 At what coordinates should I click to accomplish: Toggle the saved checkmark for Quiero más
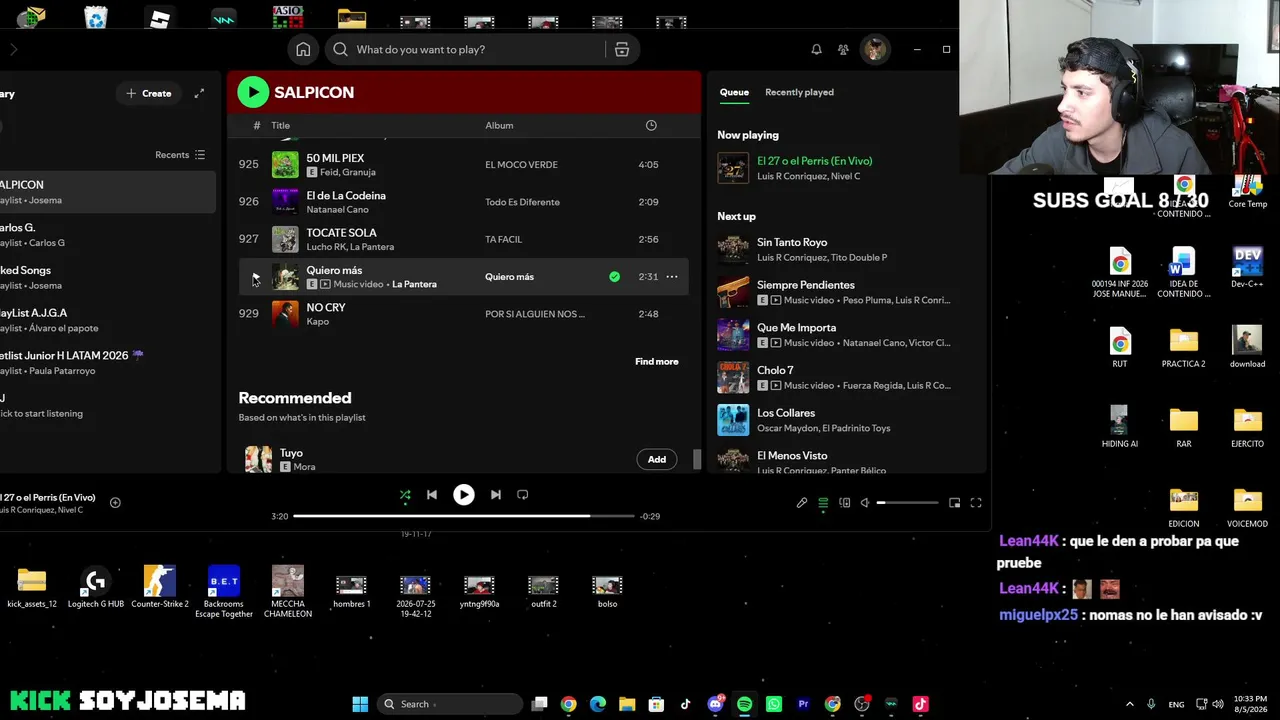(614, 277)
